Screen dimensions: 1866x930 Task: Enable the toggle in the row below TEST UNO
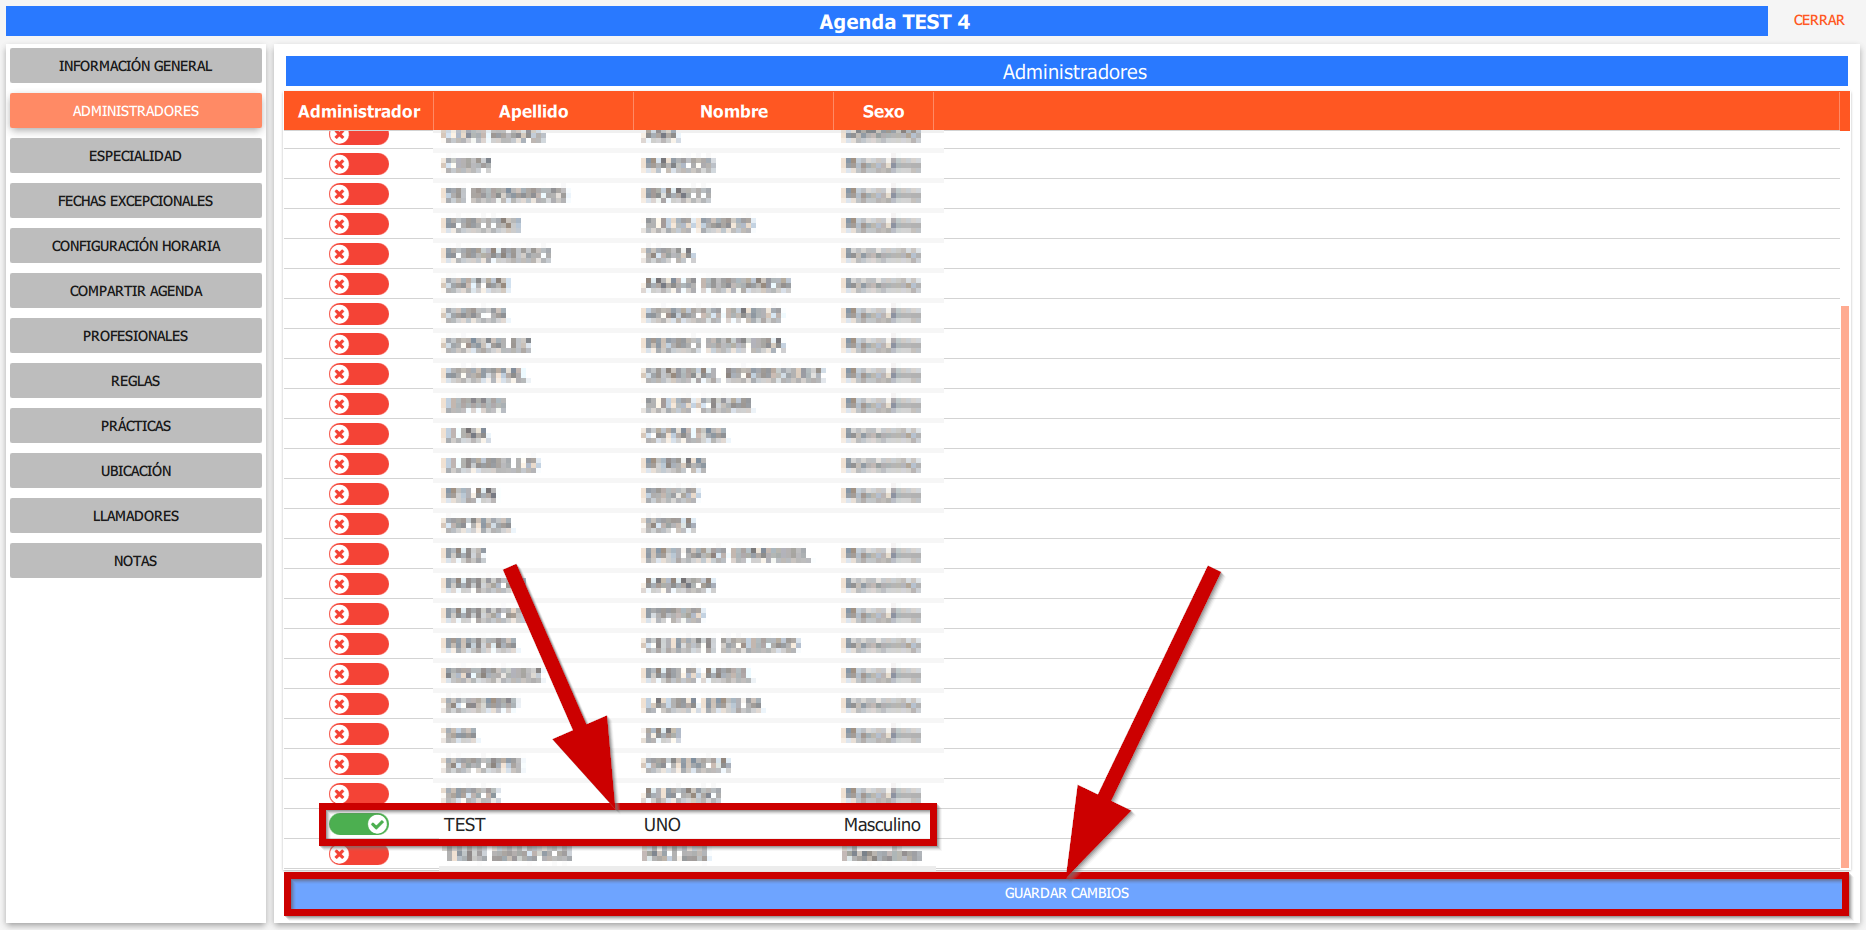coord(358,855)
